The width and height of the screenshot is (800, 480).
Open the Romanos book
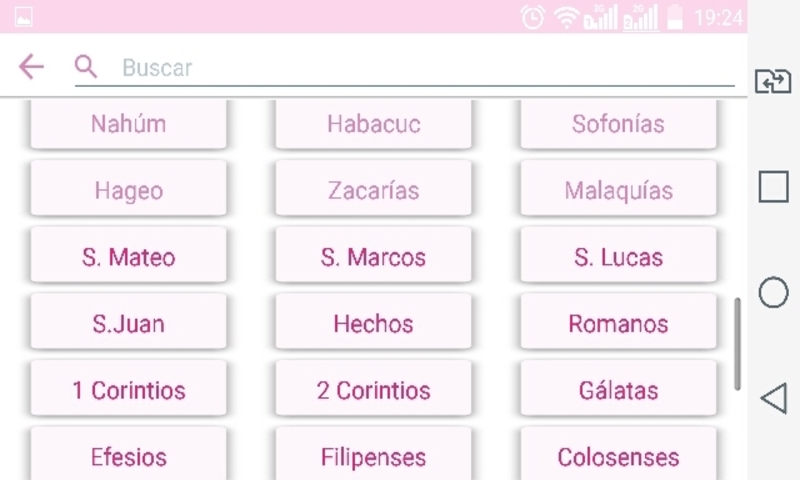[618, 324]
